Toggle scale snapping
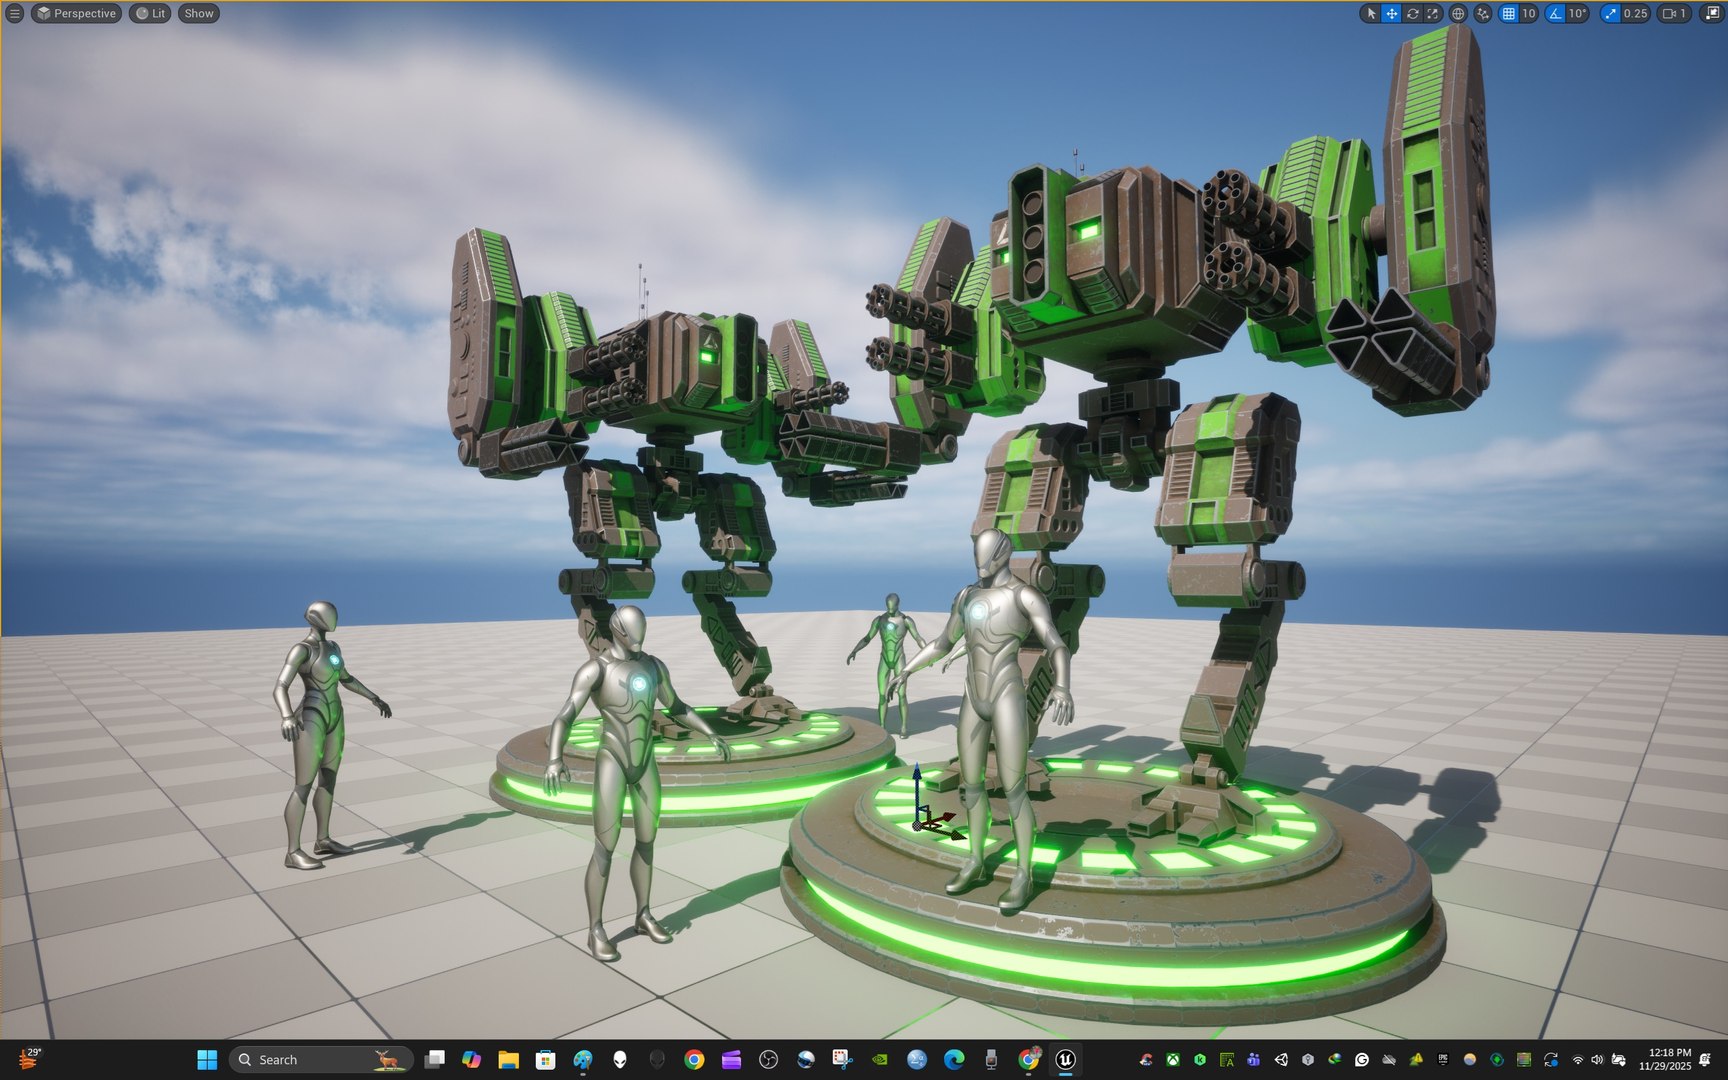 (1610, 13)
